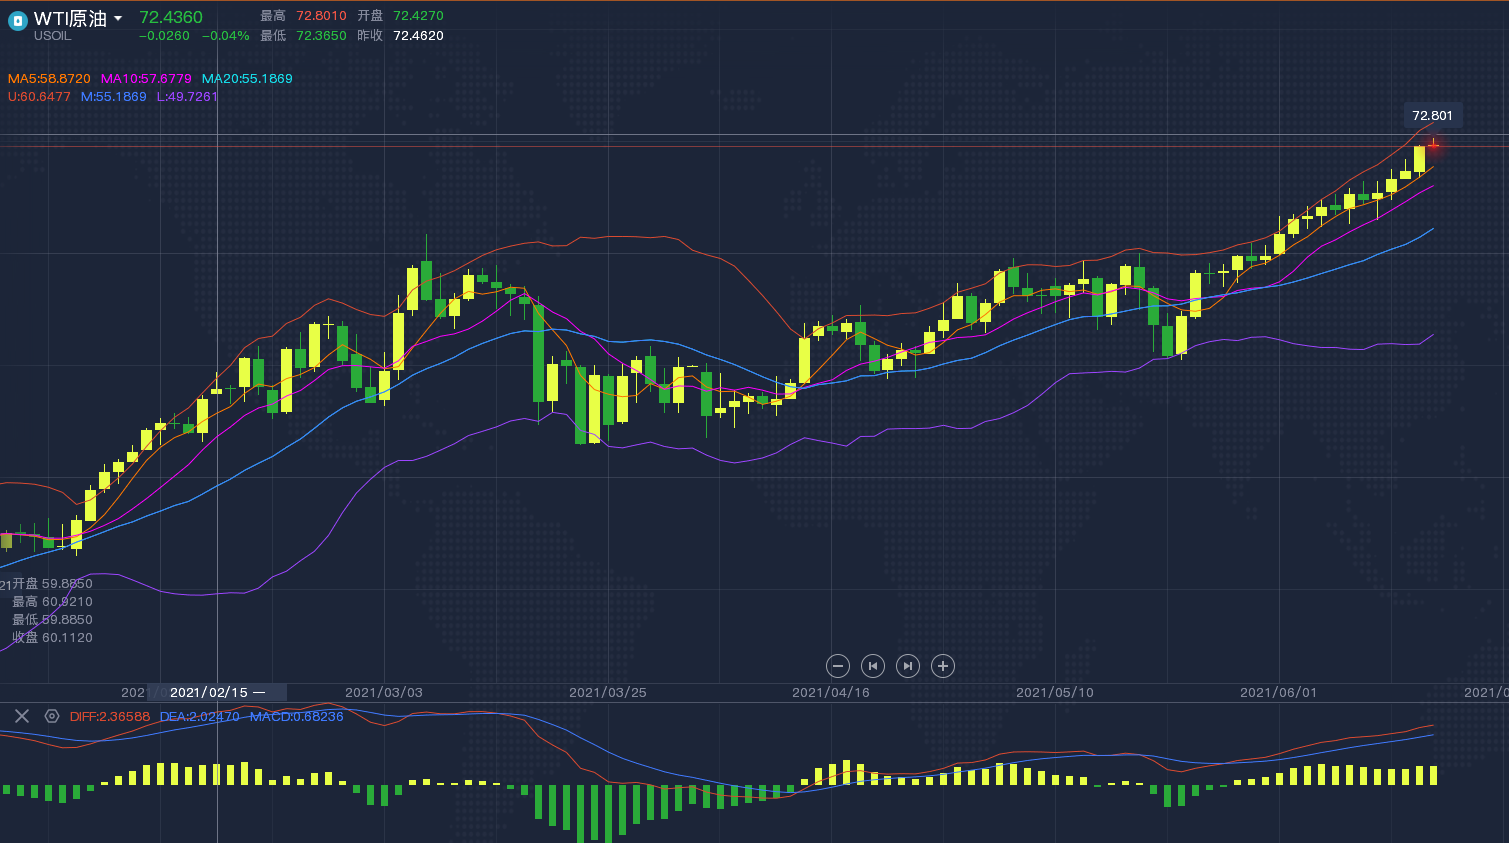
Task: Open MACD indicator settings hexagon icon
Action: tap(52, 716)
